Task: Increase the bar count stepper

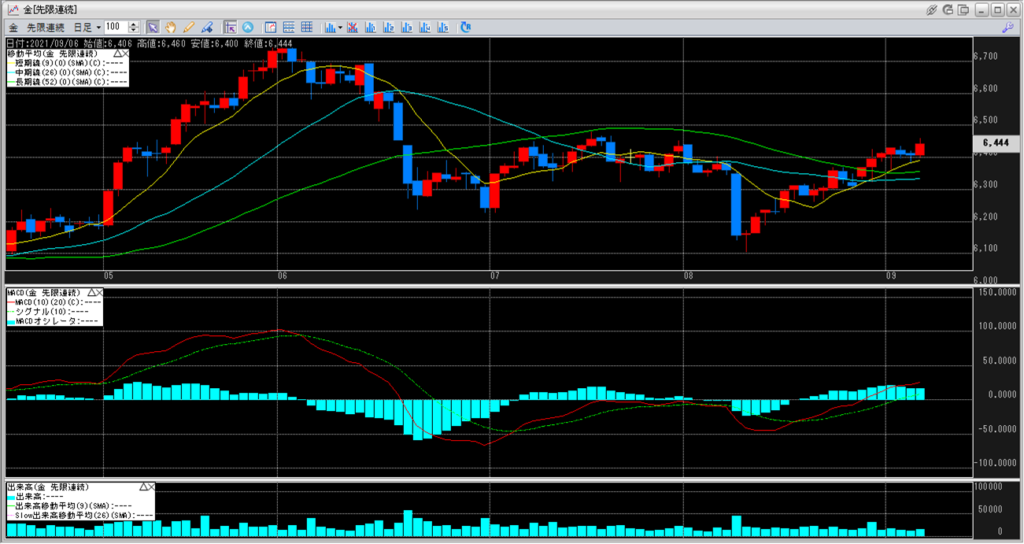Action: 134,24
